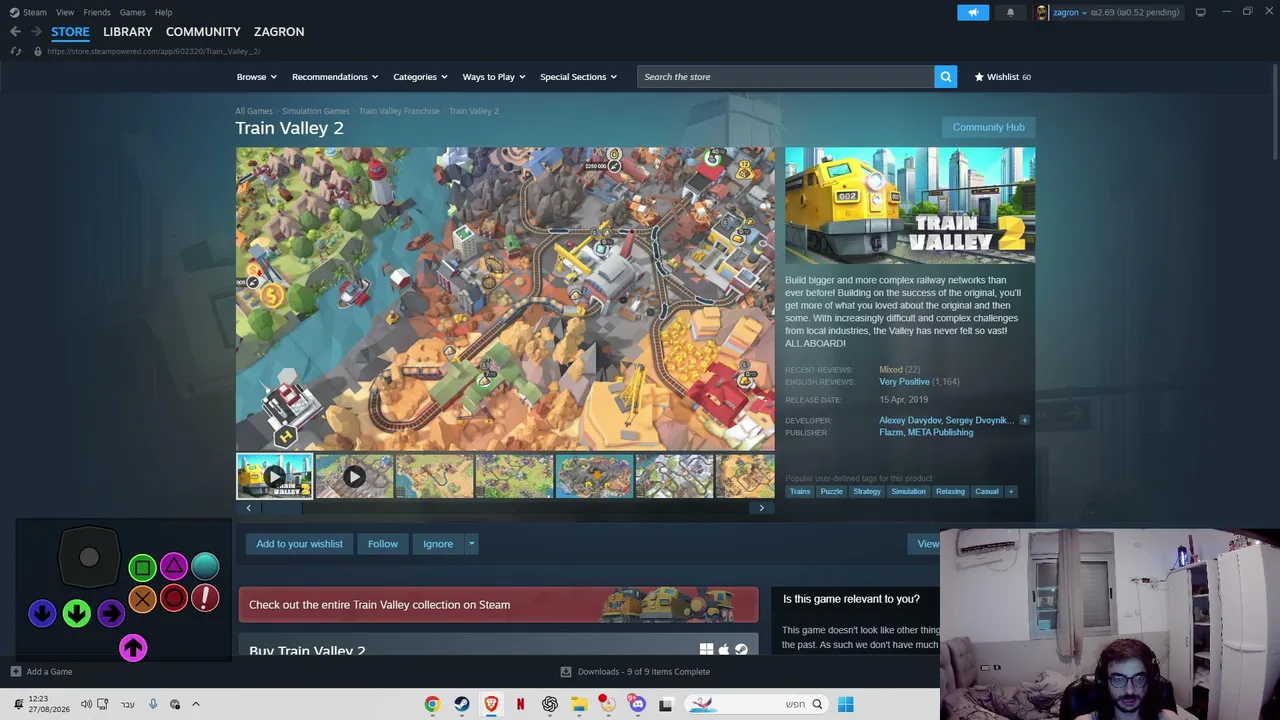The image size is (1280, 720).
Task: Click the Windows Start button
Action: pos(845,704)
